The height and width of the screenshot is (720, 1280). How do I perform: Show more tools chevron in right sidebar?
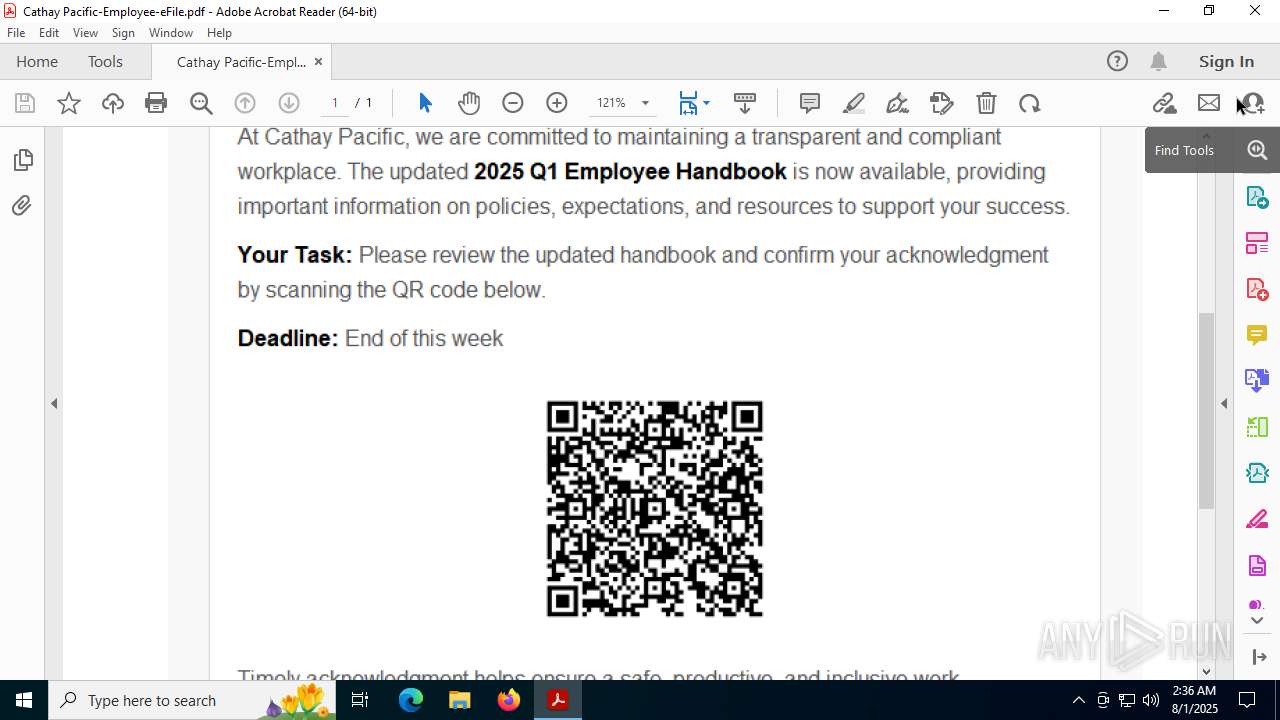pos(1257,621)
